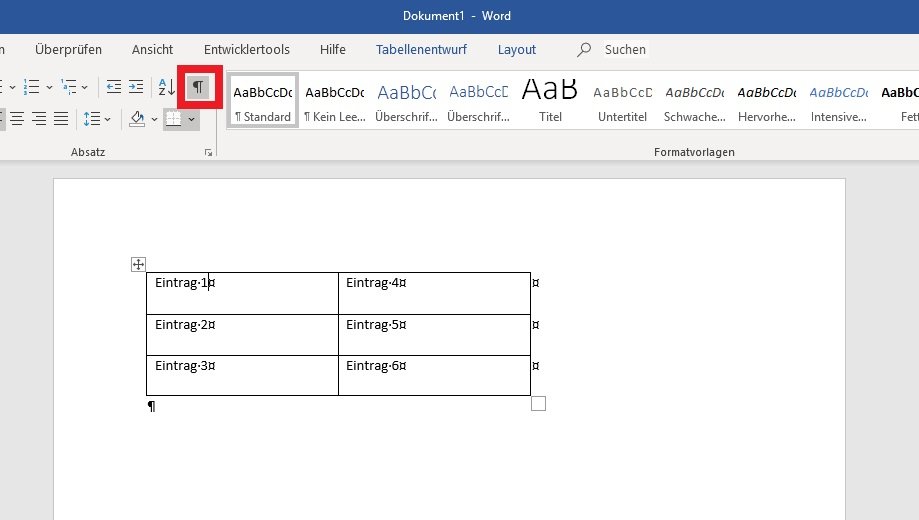
Task: Click the cell containing Eintrag 3
Action: pos(242,375)
